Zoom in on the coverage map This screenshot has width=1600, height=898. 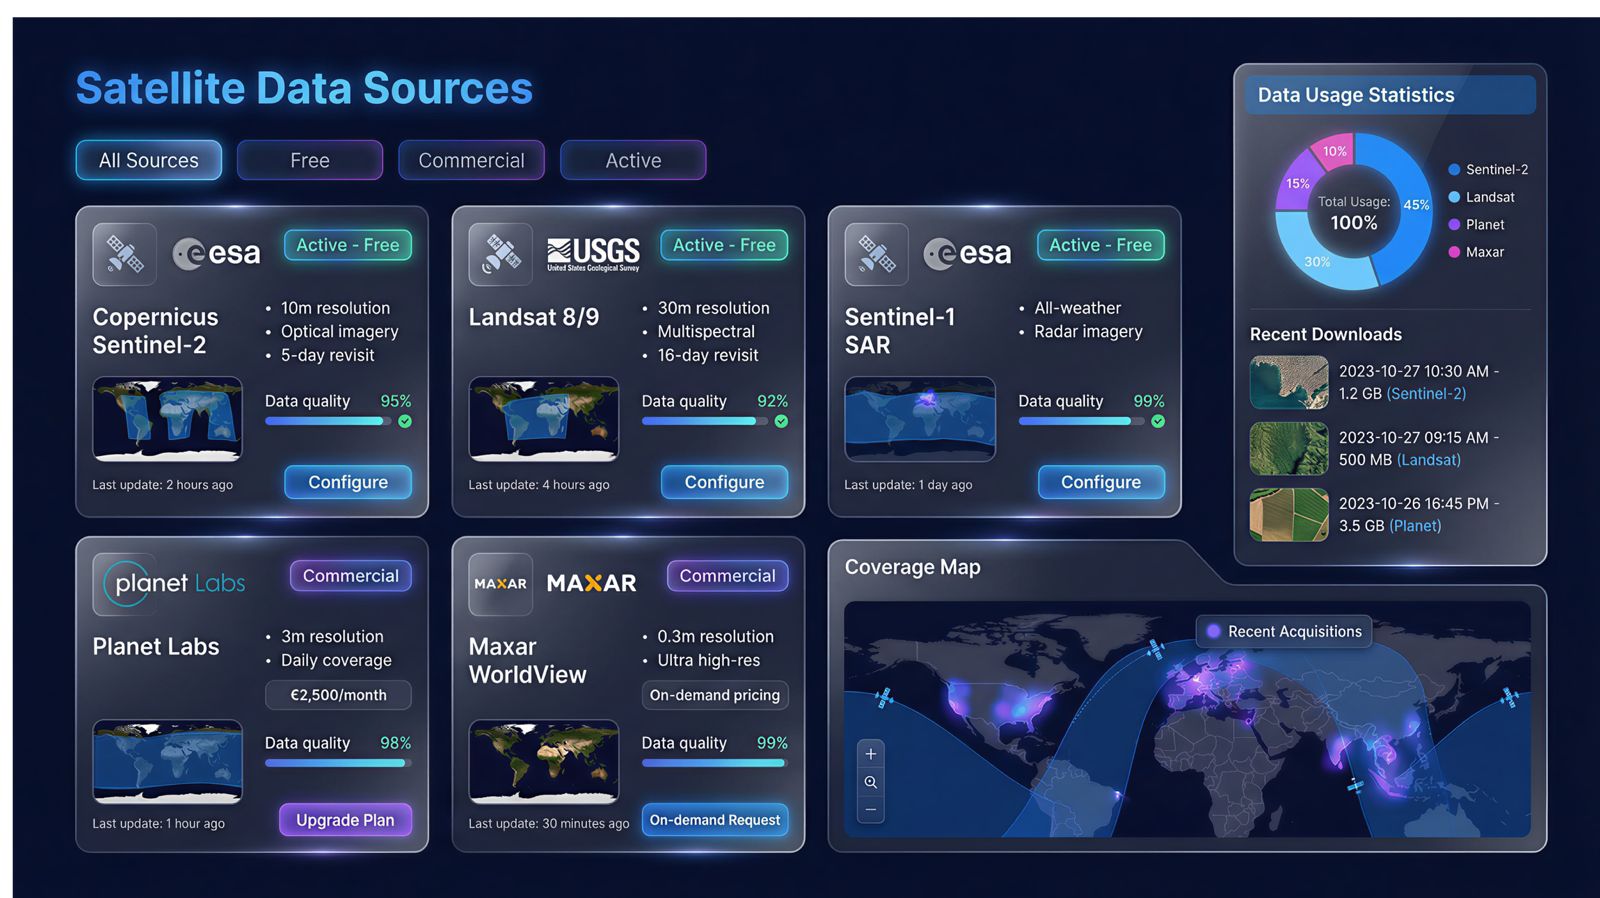coord(871,754)
